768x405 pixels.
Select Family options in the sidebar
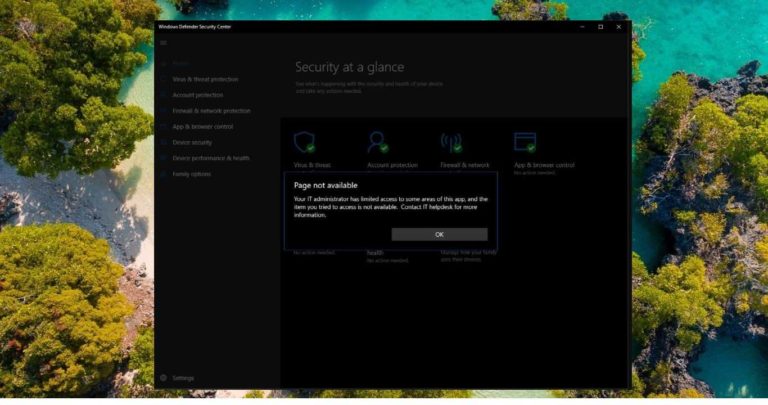(192, 174)
